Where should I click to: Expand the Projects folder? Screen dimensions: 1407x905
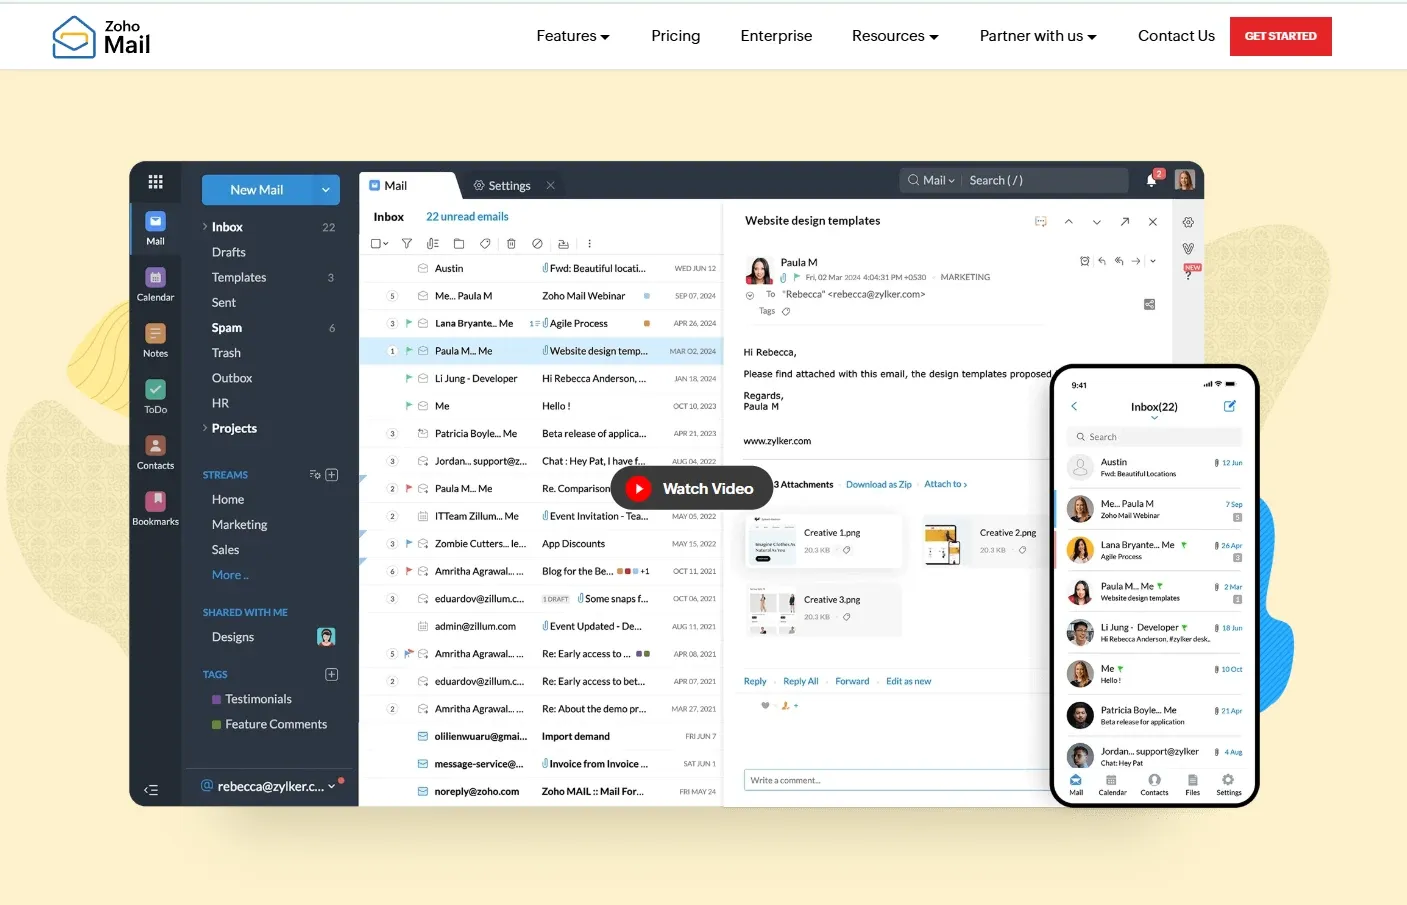coord(205,428)
